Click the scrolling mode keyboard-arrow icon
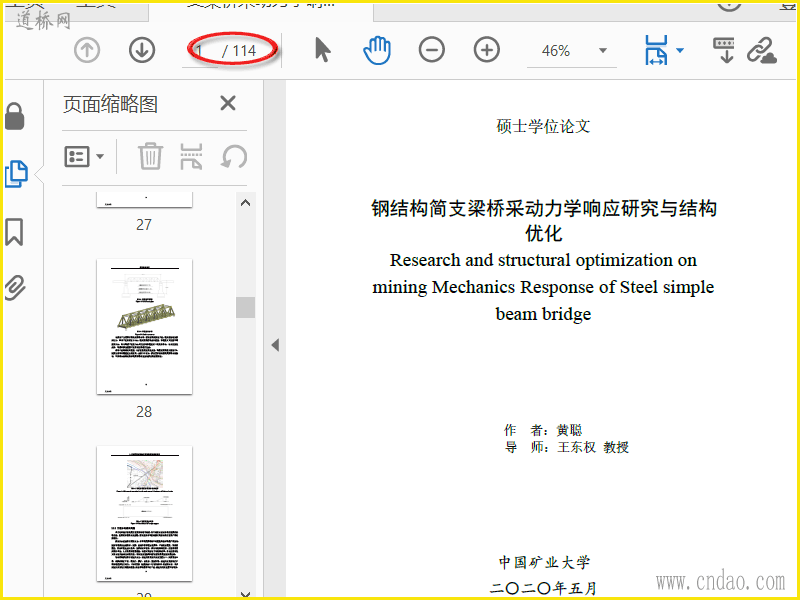This screenshot has height=600, width=800. tap(724, 50)
